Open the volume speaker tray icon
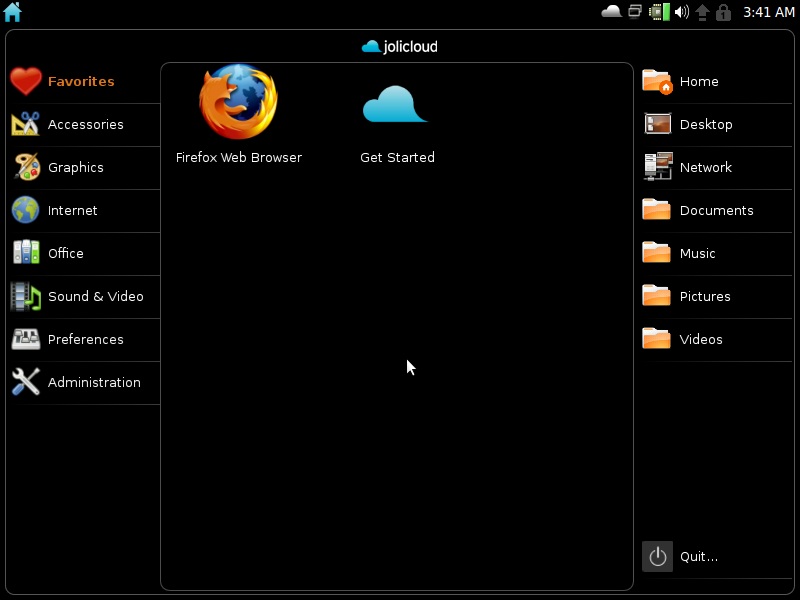Image resolution: width=800 pixels, height=600 pixels. [x=681, y=12]
